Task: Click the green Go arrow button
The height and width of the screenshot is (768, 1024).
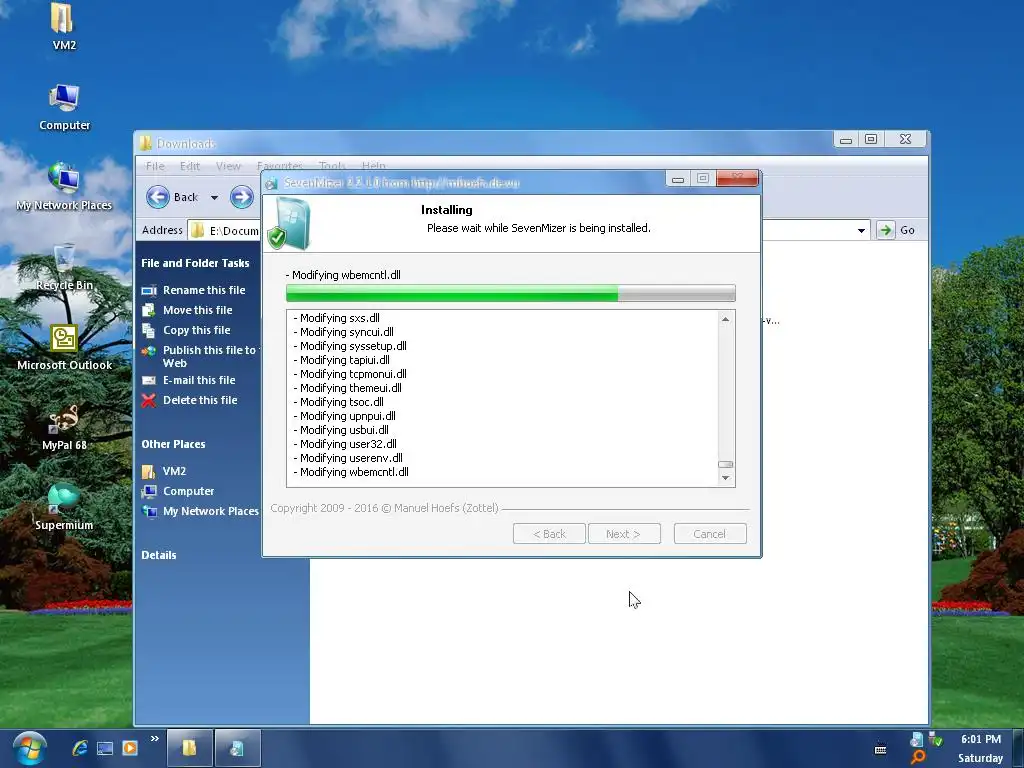Action: [x=886, y=230]
